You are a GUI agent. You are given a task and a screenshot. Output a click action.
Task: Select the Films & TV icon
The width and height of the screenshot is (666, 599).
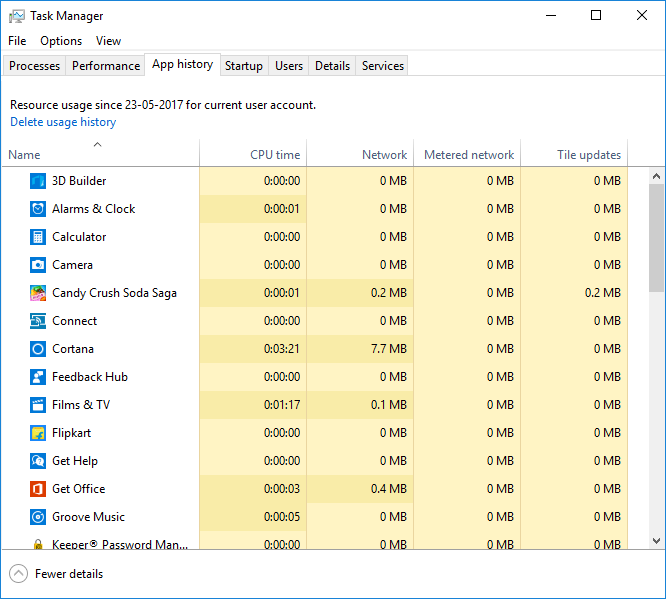tap(37, 405)
